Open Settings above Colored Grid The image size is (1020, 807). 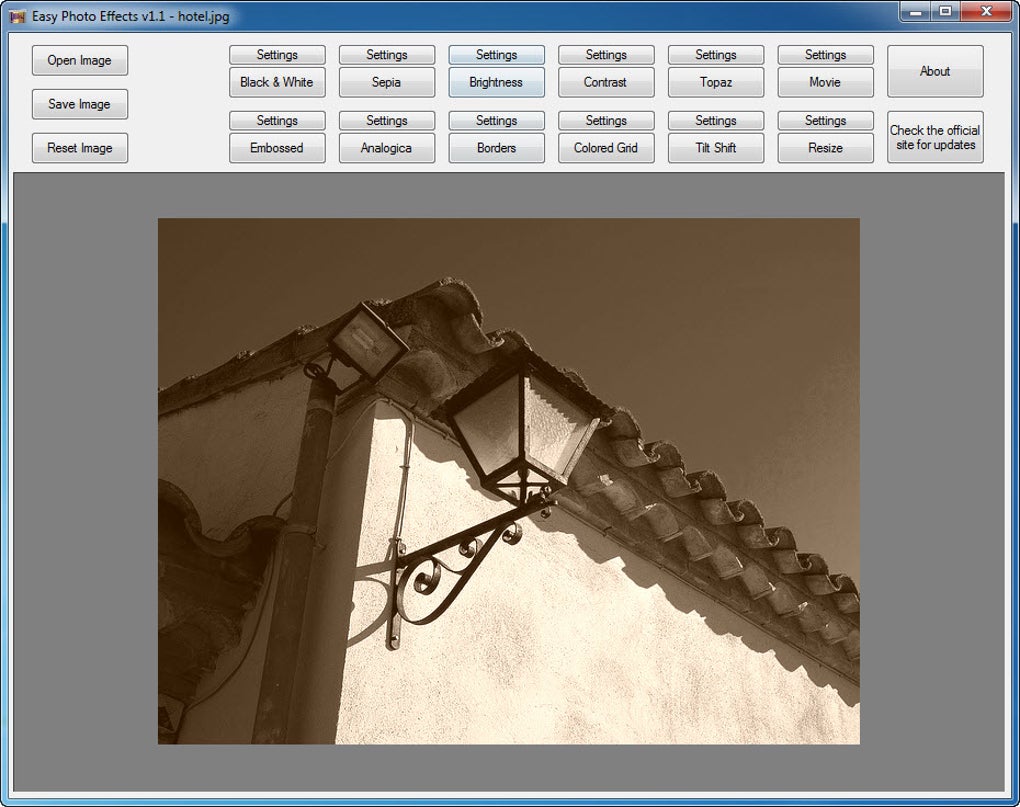(606, 120)
